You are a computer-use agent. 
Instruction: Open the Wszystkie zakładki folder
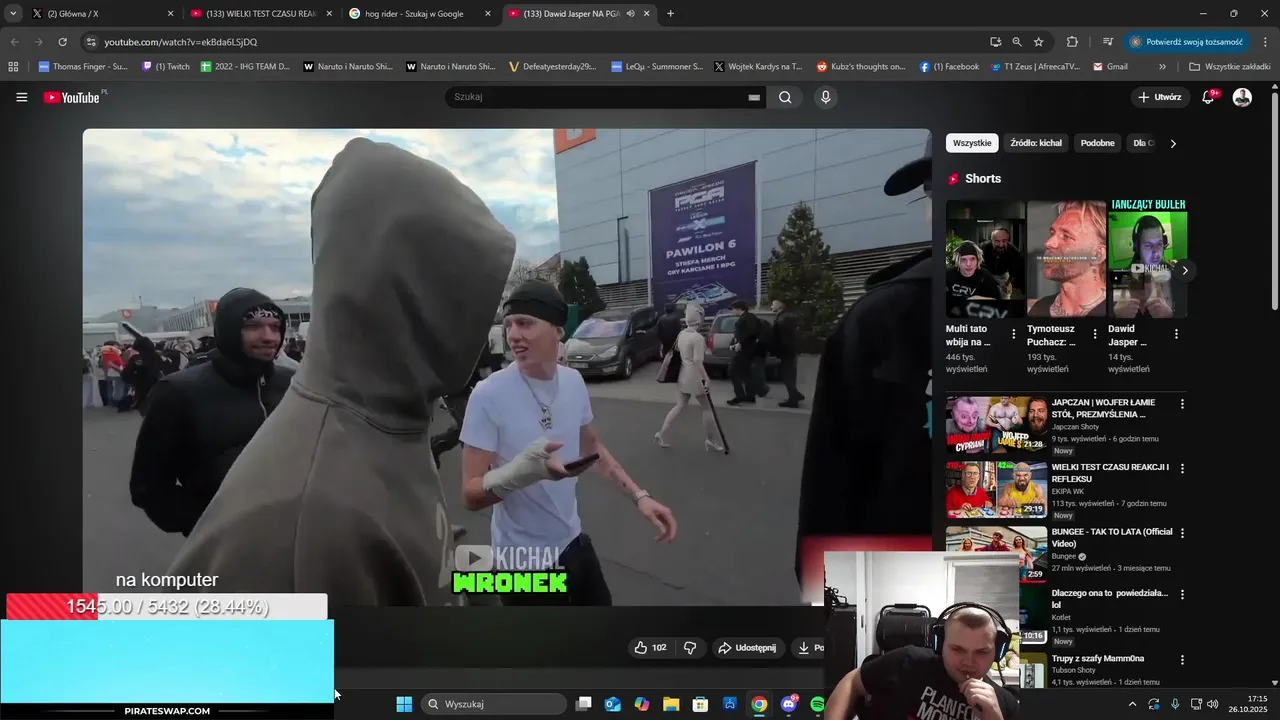1229,67
